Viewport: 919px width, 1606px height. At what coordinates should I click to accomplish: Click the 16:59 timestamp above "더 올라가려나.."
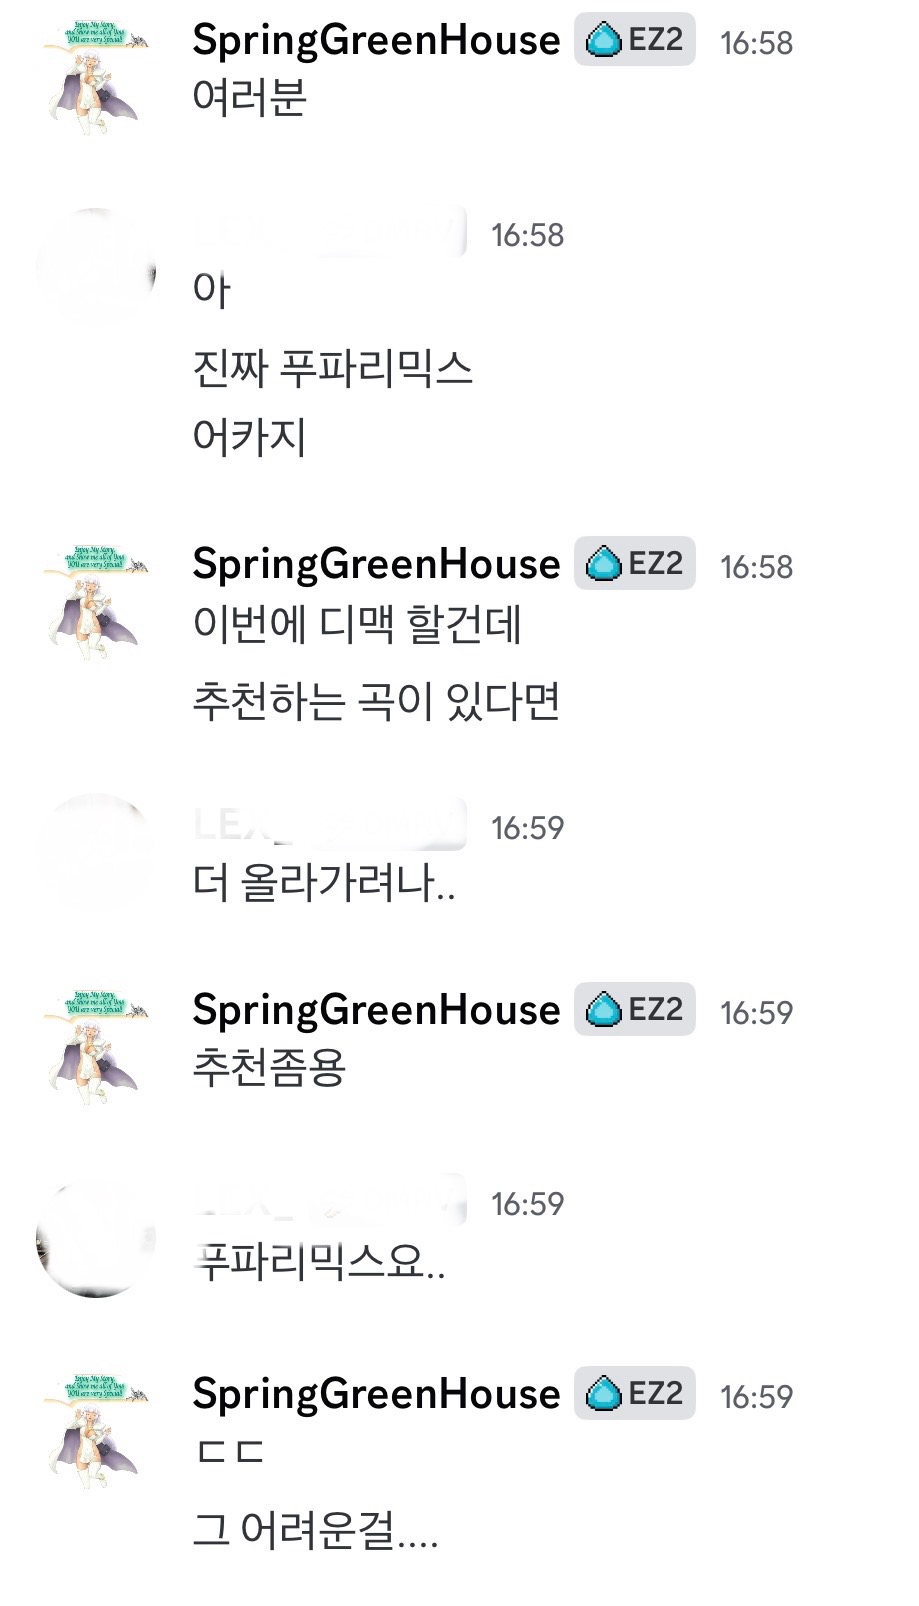pyautogui.click(x=527, y=828)
